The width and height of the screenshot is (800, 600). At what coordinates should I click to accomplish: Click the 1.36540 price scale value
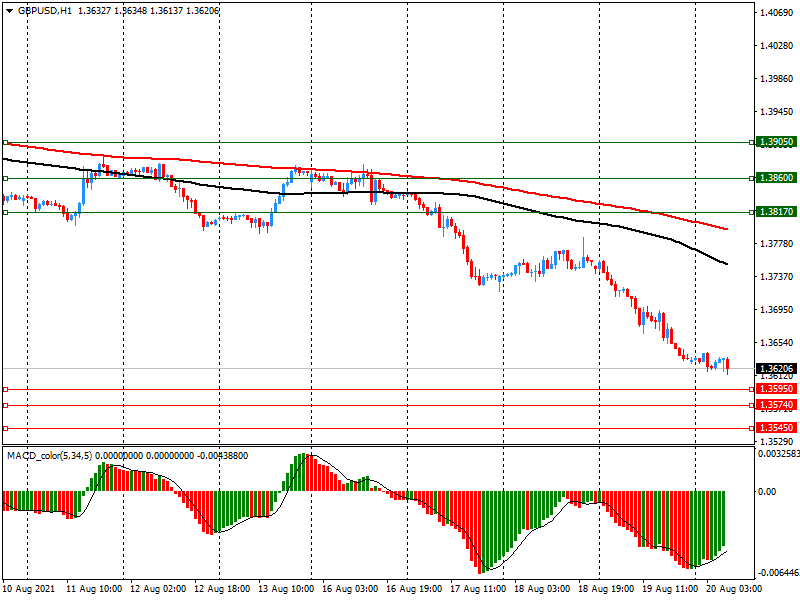point(777,343)
